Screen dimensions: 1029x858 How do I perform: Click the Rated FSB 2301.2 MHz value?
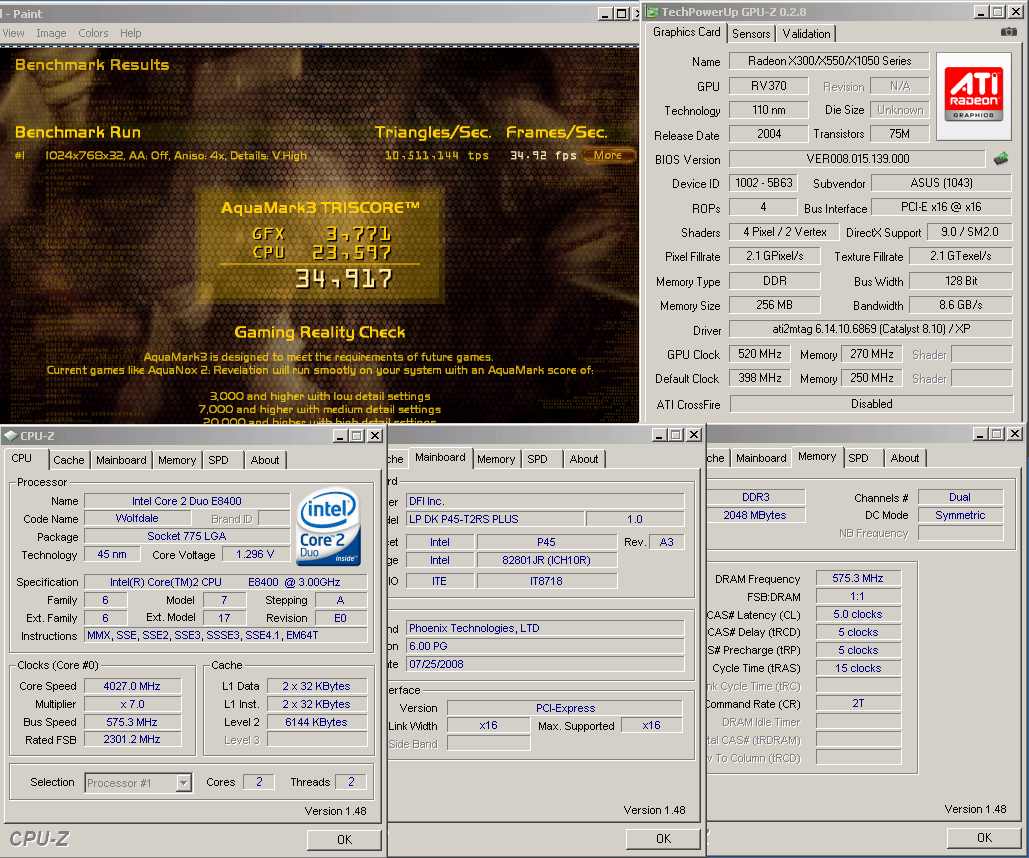click(132, 739)
